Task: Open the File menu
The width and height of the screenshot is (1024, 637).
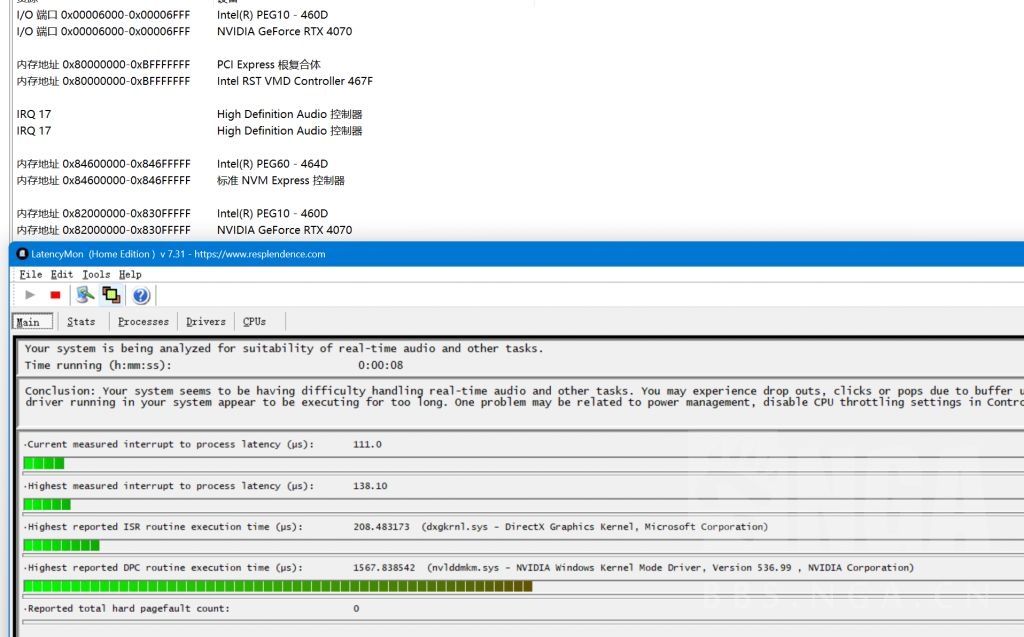Action: point(31,274)
